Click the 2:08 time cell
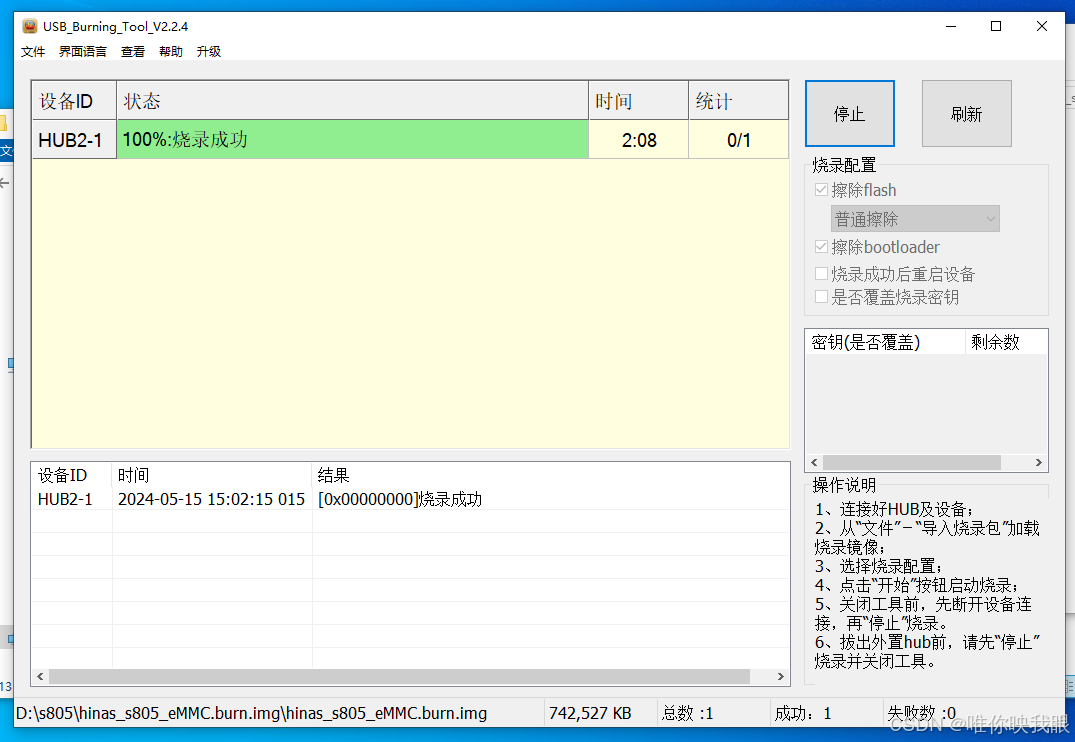Screen dimensions: 1075x742 (x=638, y=140)
